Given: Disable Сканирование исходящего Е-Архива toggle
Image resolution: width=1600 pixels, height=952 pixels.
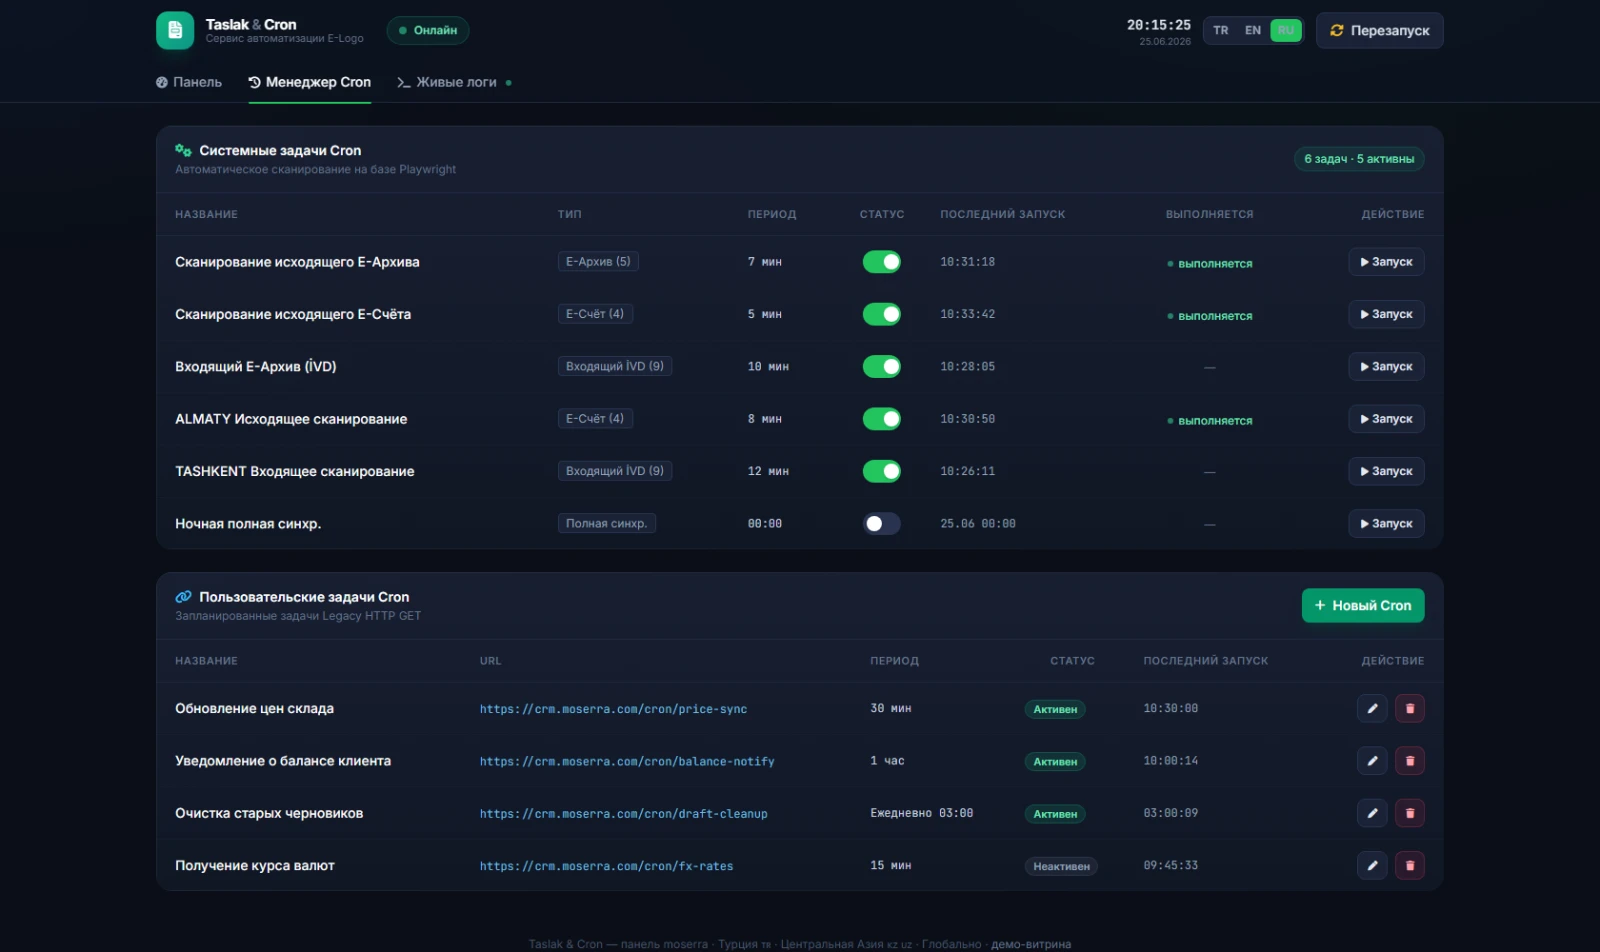Looking at the screenshot, I should (x=882, y=262).
